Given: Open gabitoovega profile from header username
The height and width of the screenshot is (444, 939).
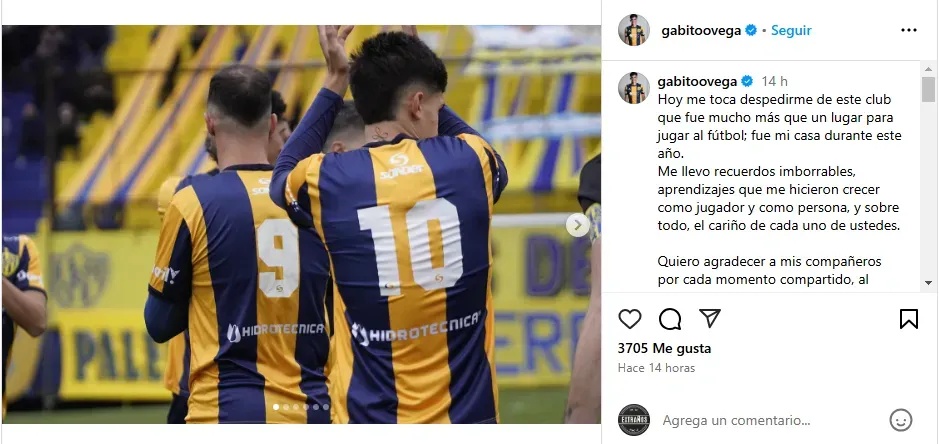Looking at the screenshot, I should (x=701, y=31).
